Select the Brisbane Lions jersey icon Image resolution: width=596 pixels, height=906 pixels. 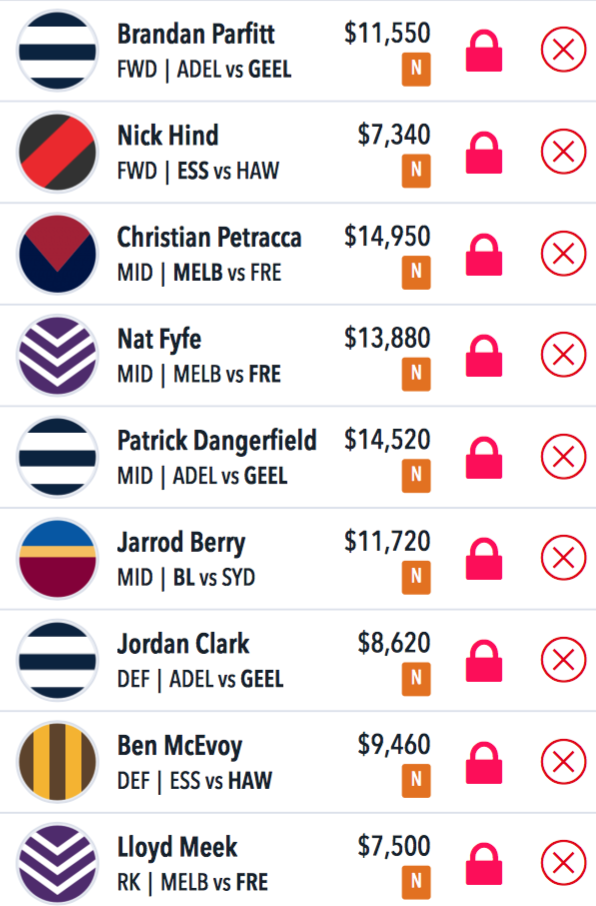[x=57, y=559]
